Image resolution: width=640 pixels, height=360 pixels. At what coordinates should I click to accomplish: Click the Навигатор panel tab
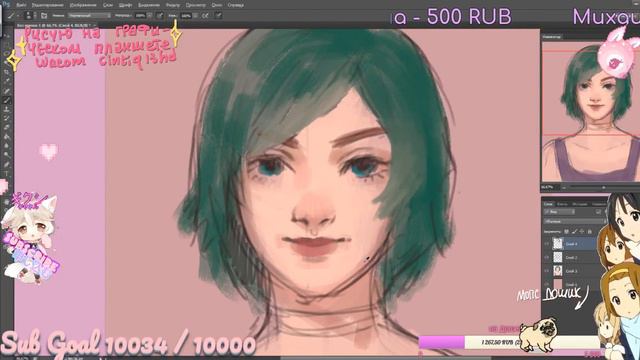552,37
